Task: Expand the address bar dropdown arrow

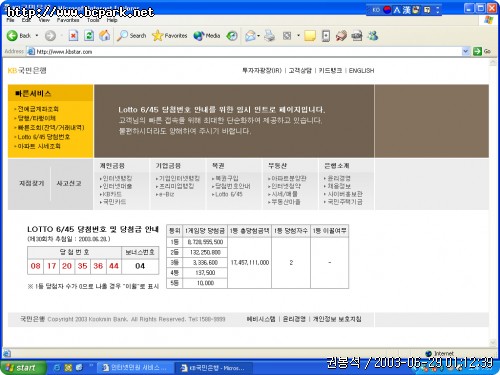Action: (x=466, y=51)
